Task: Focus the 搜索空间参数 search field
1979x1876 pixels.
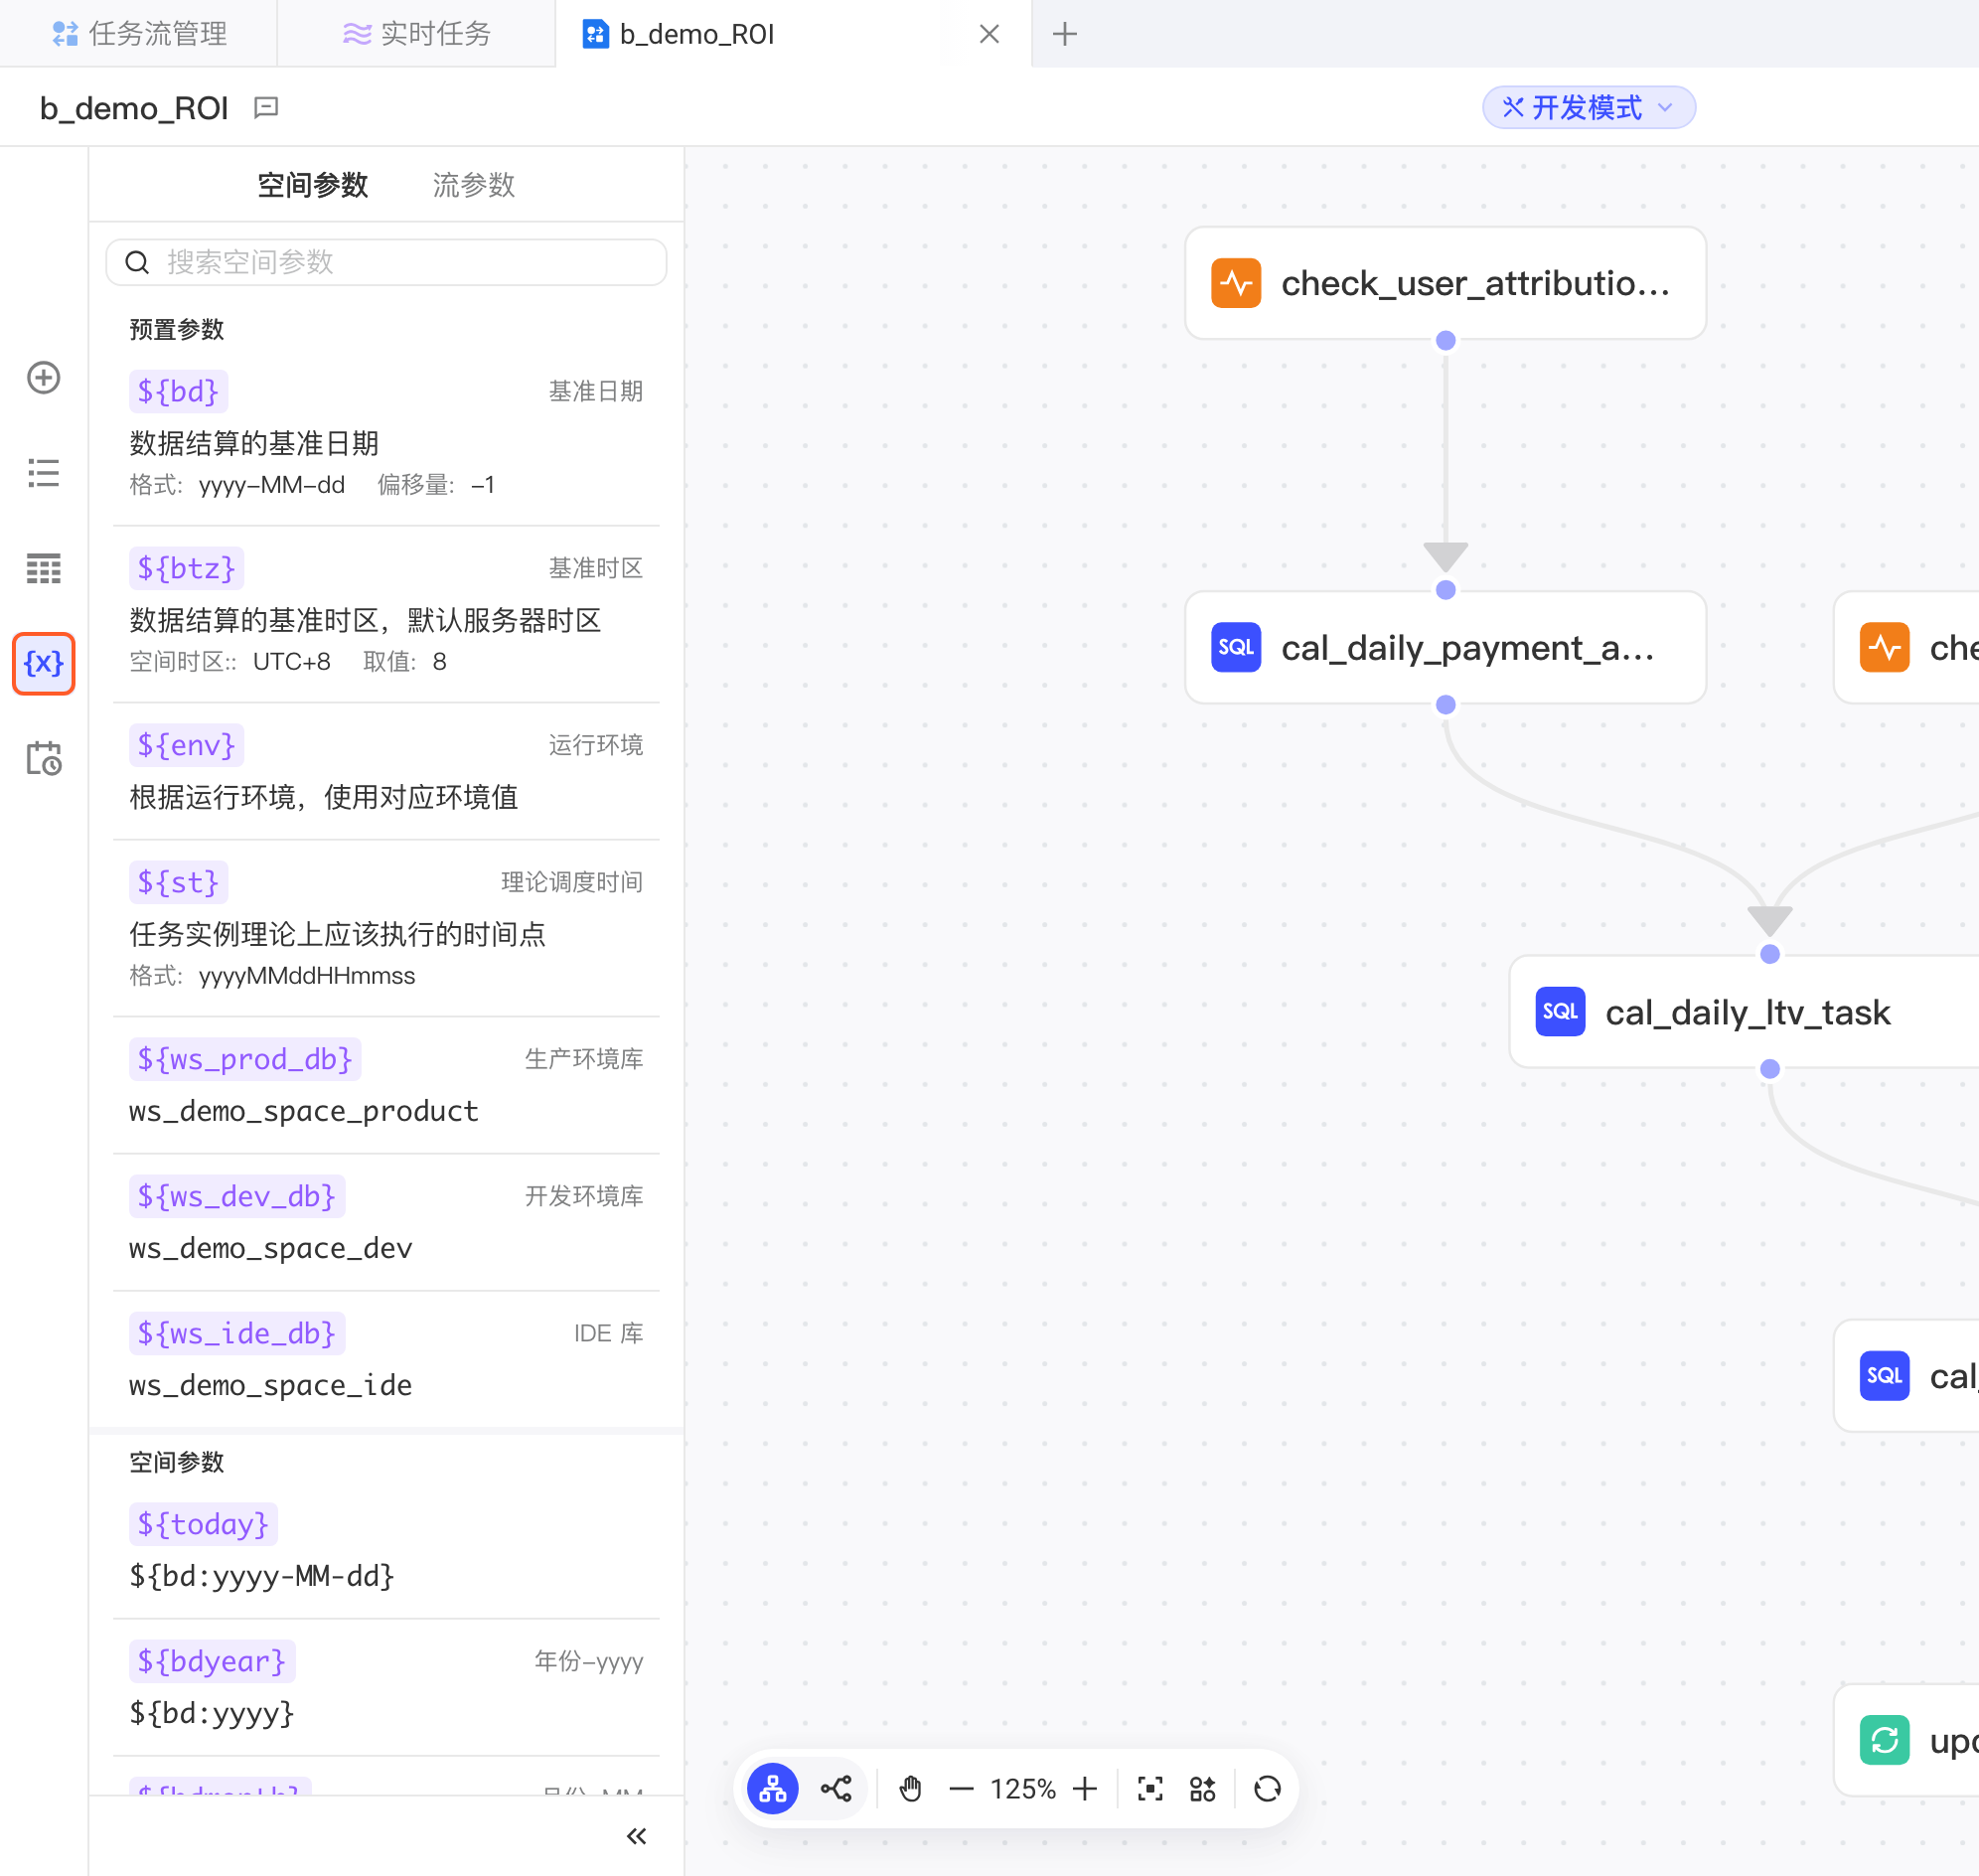Action: point(386,262)
